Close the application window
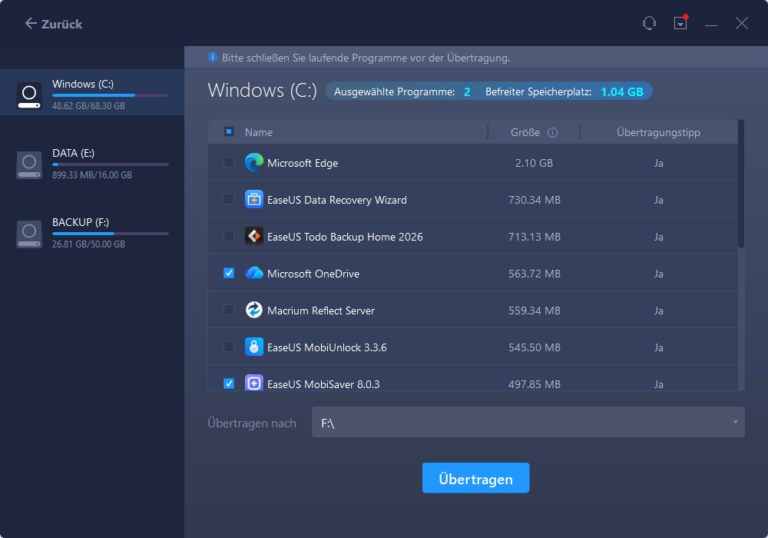This screenshot has height=538, width=768. click(x=742, y=23)
